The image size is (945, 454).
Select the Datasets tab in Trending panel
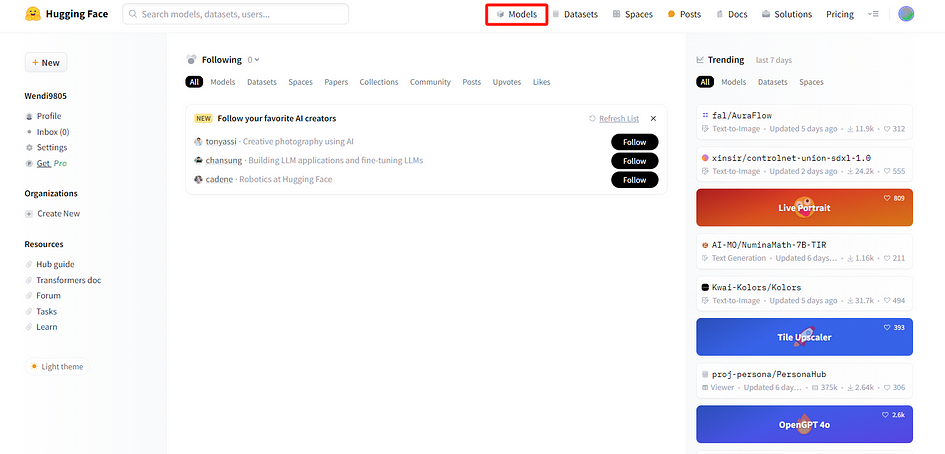[x=773, y=82]
